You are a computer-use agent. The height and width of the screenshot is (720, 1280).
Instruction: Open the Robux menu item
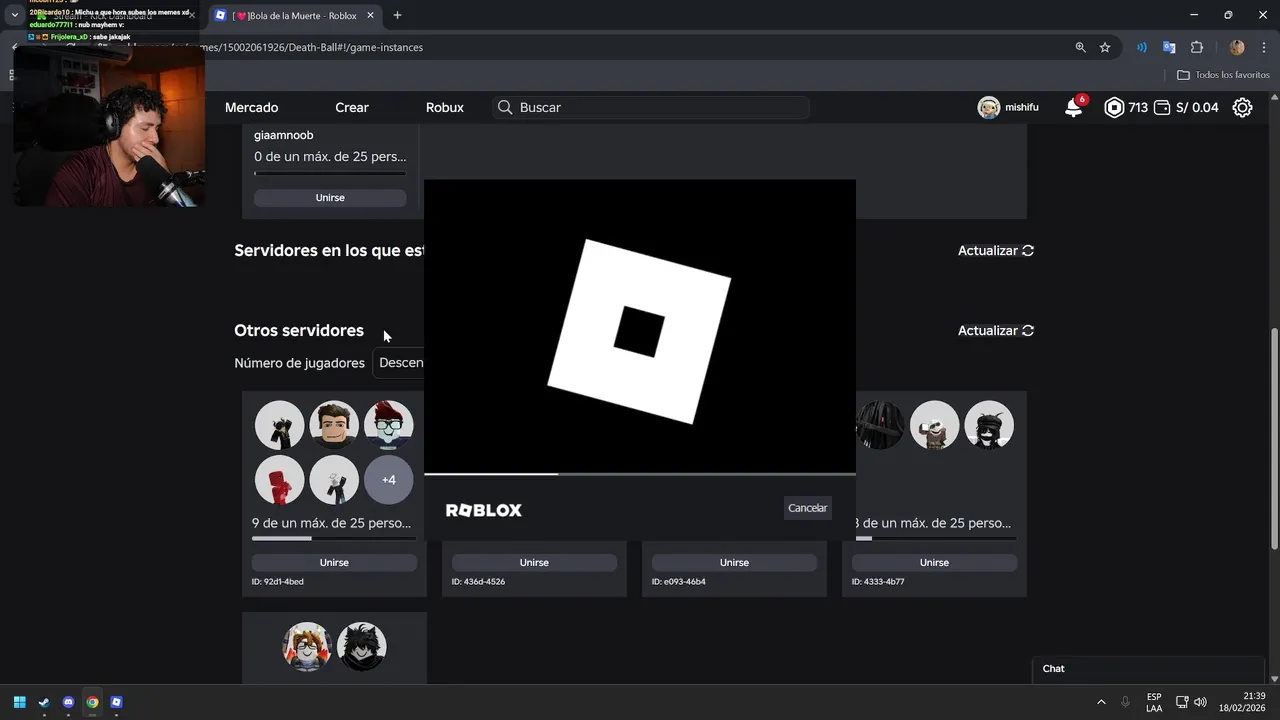445,107
